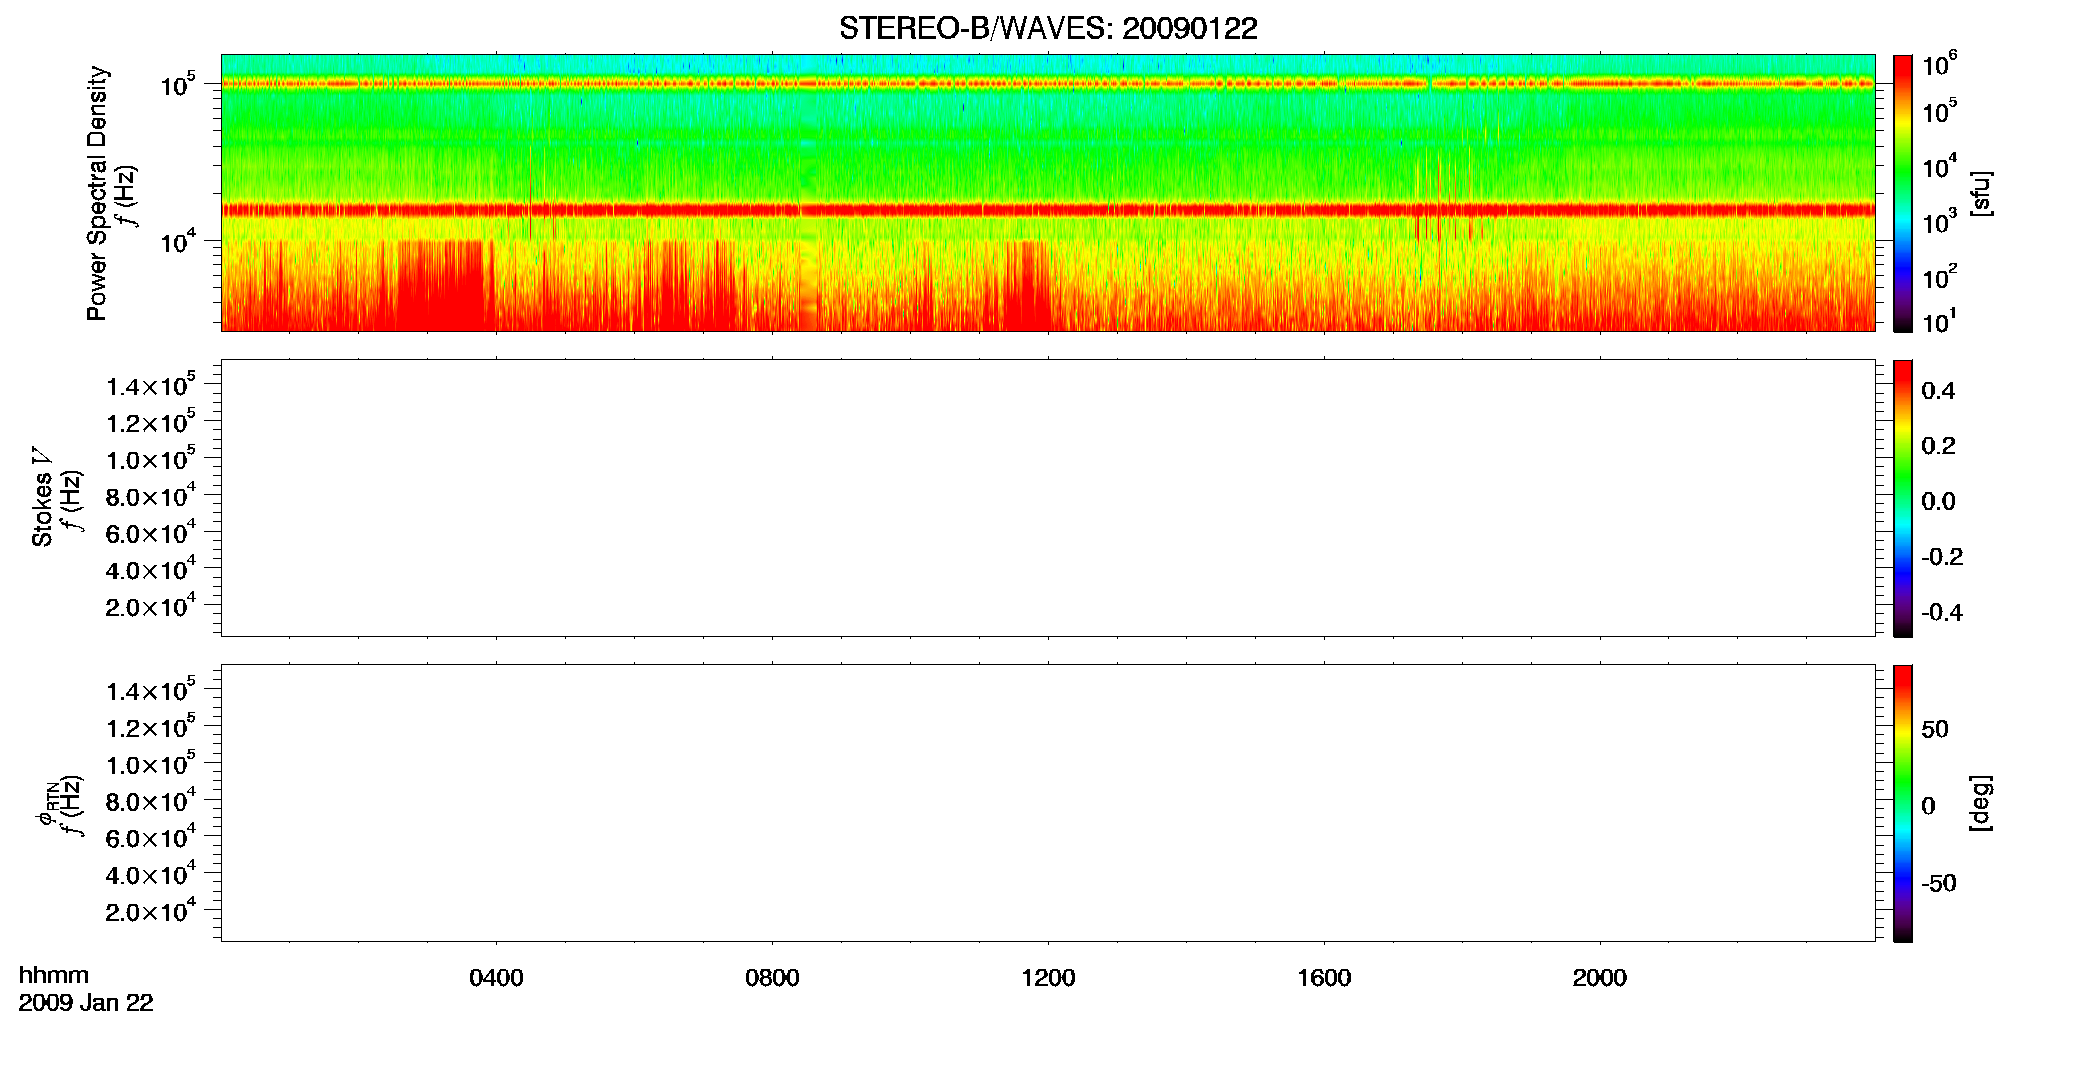Click the 0800 time axis label
This screenshot has height=1080, width=2096.
pos(772,978)
